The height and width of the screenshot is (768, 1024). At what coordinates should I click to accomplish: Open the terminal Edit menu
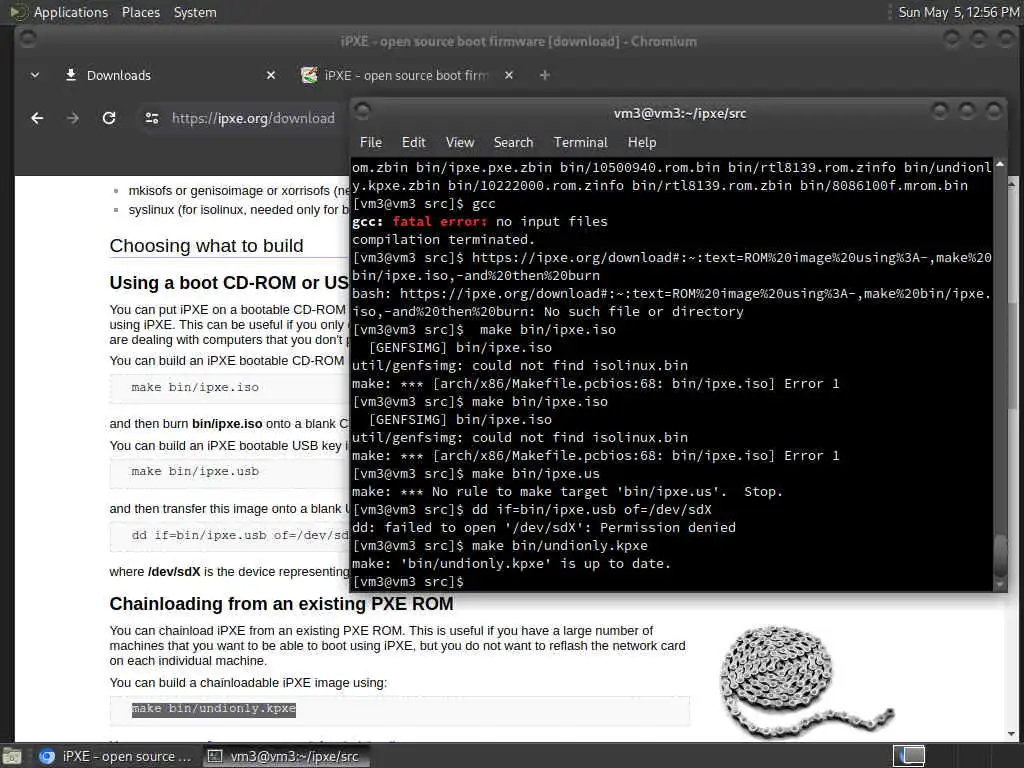click(x=413, y=142)
